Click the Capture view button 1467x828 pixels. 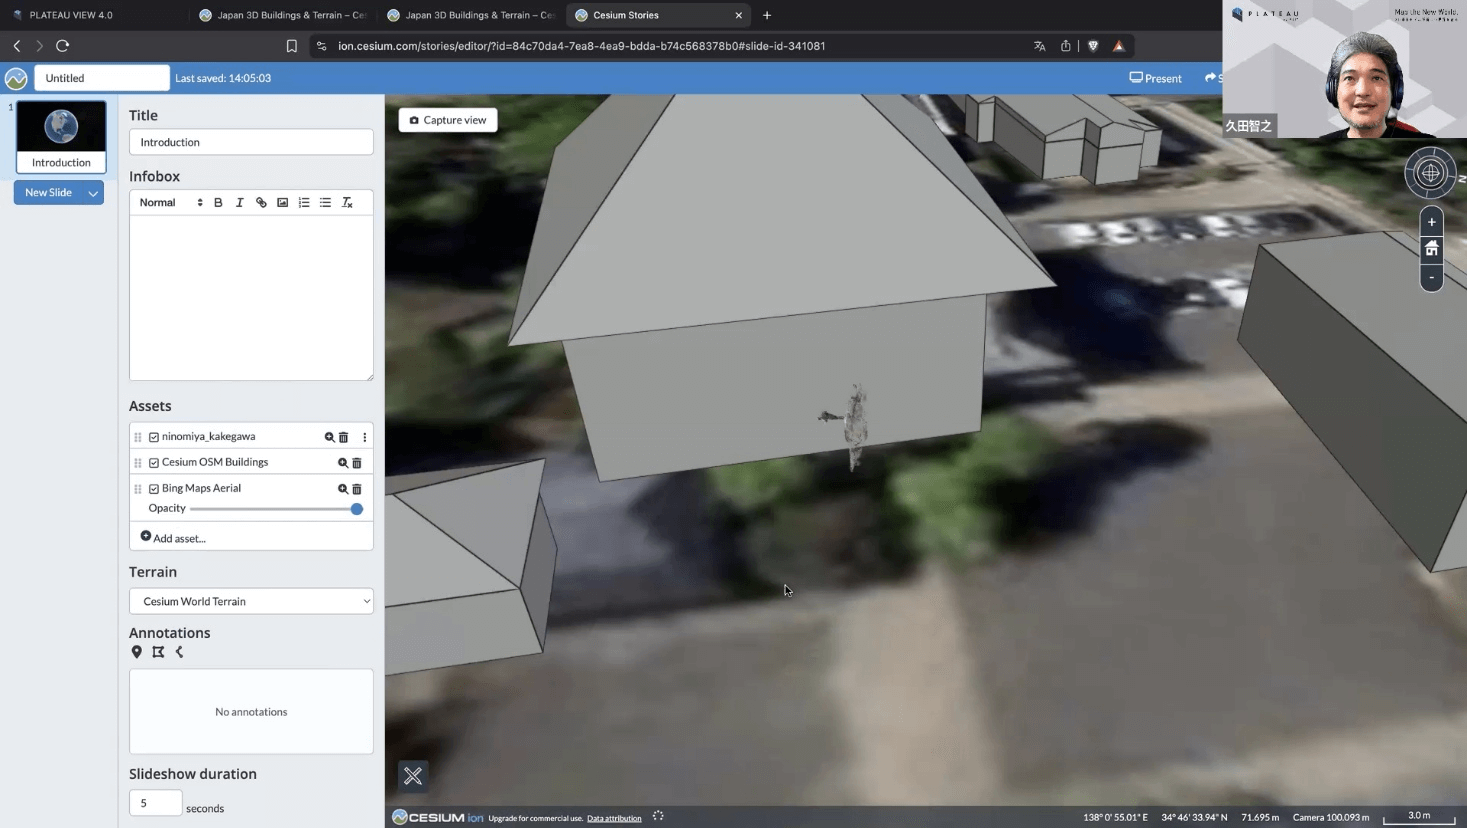448,120
